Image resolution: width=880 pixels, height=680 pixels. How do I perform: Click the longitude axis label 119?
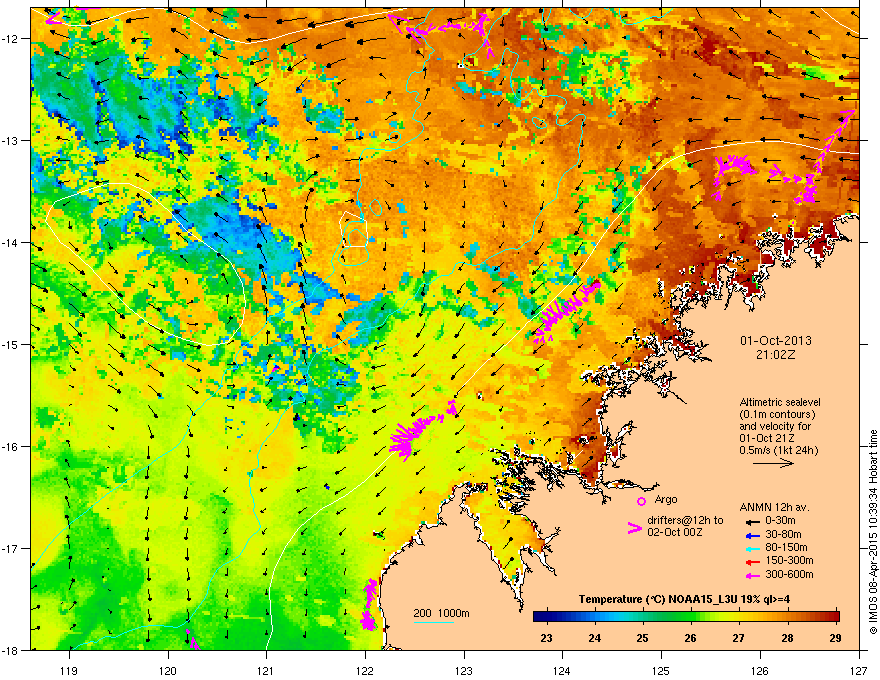(x=69, y=670)
